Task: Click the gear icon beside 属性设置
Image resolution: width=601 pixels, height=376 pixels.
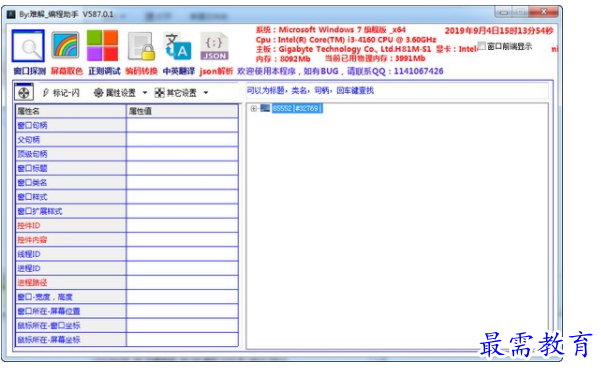Action: point(99,93)
